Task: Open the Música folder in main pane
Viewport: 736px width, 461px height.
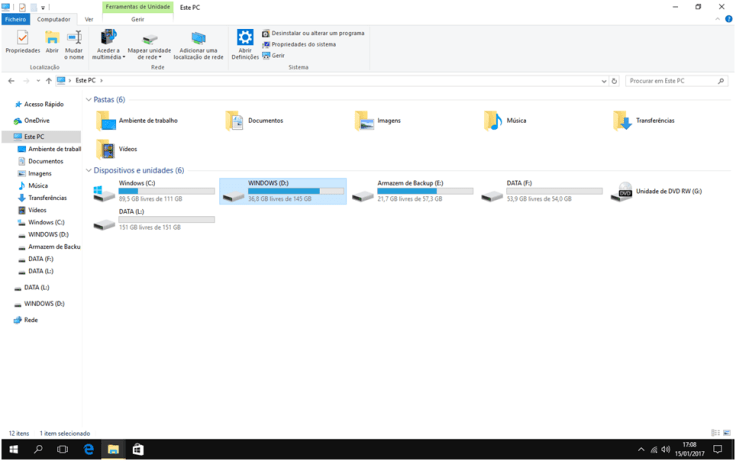Action: coord(493,120)
